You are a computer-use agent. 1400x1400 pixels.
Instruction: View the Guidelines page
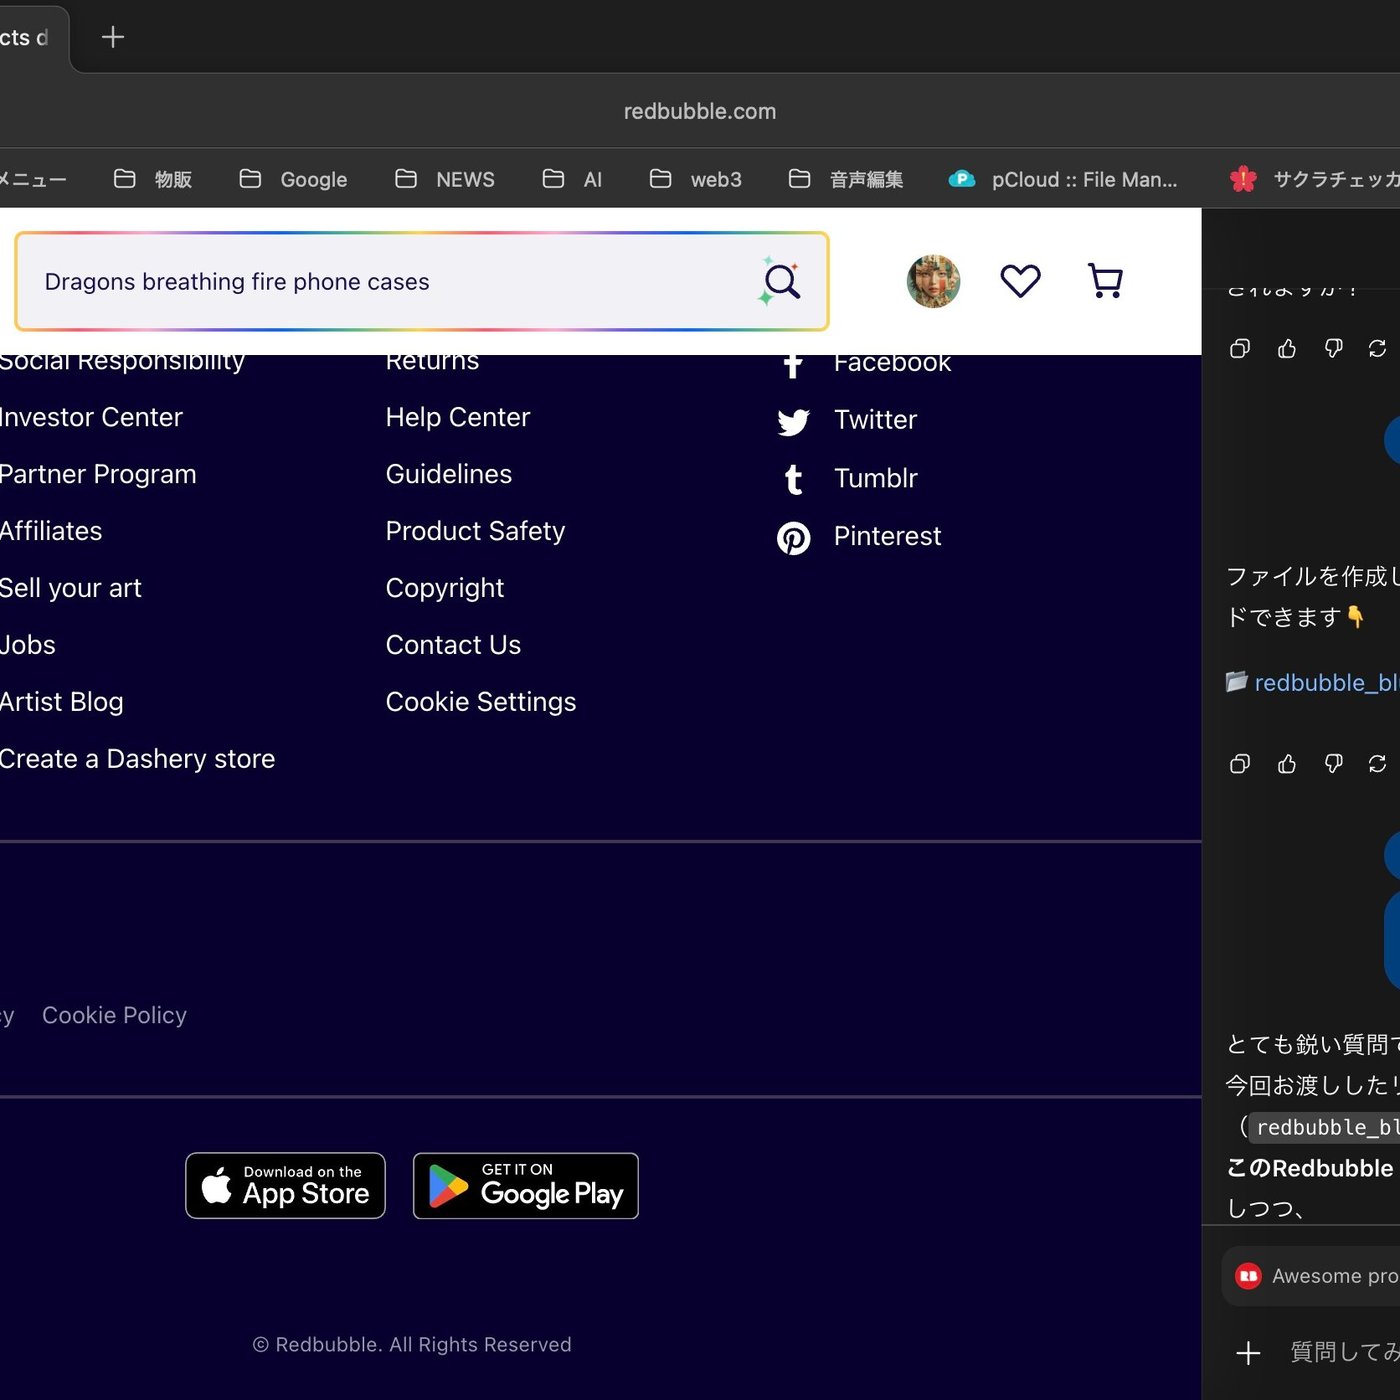(x=449, y=474)
